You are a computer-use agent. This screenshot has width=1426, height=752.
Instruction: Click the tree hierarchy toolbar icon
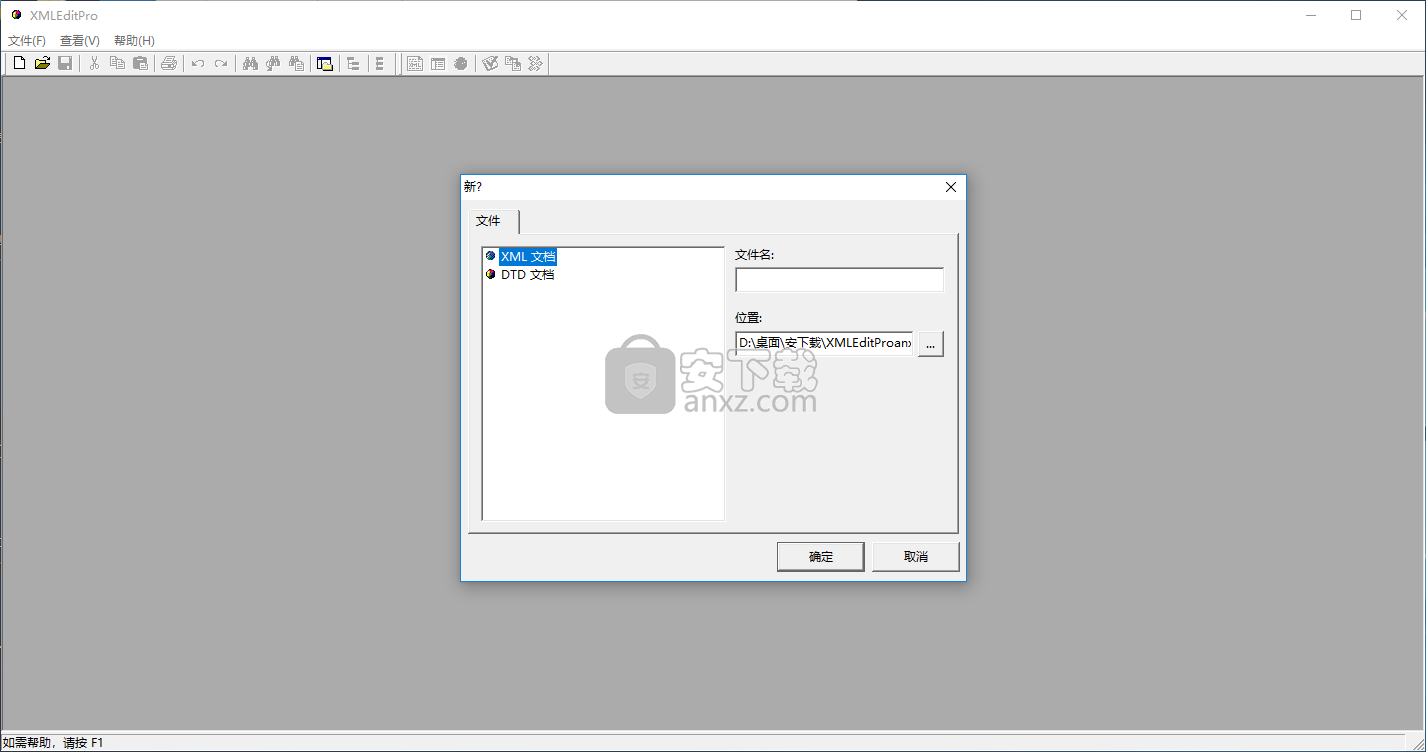coord(353,63)
